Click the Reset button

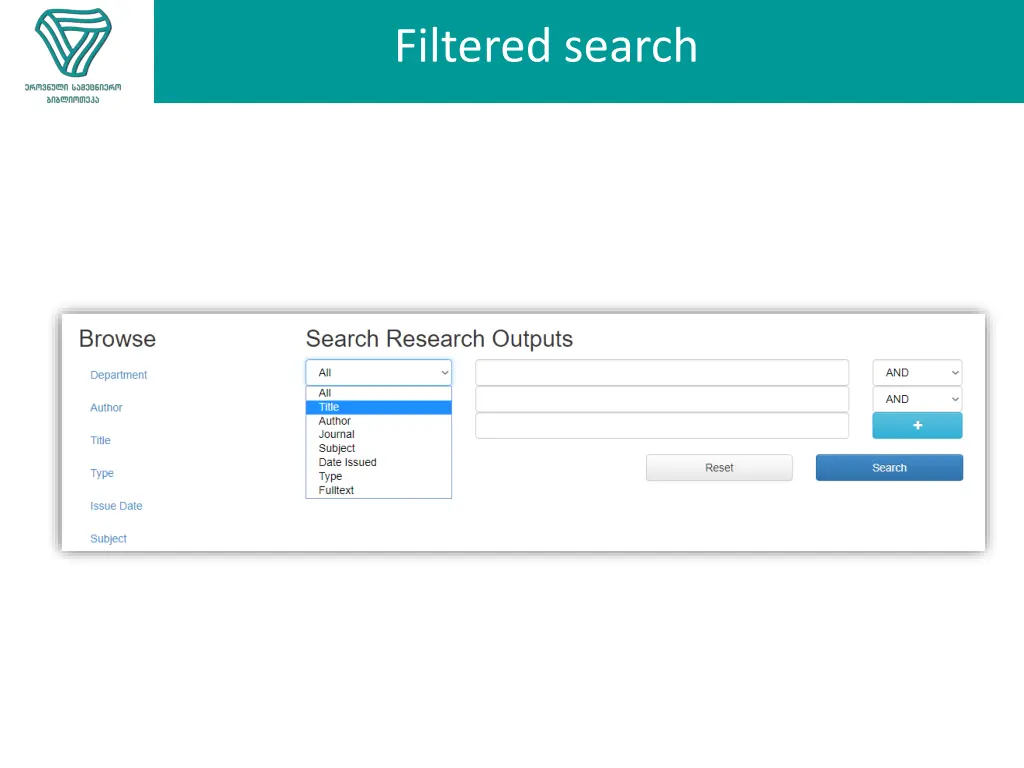[x=719, y=468]
